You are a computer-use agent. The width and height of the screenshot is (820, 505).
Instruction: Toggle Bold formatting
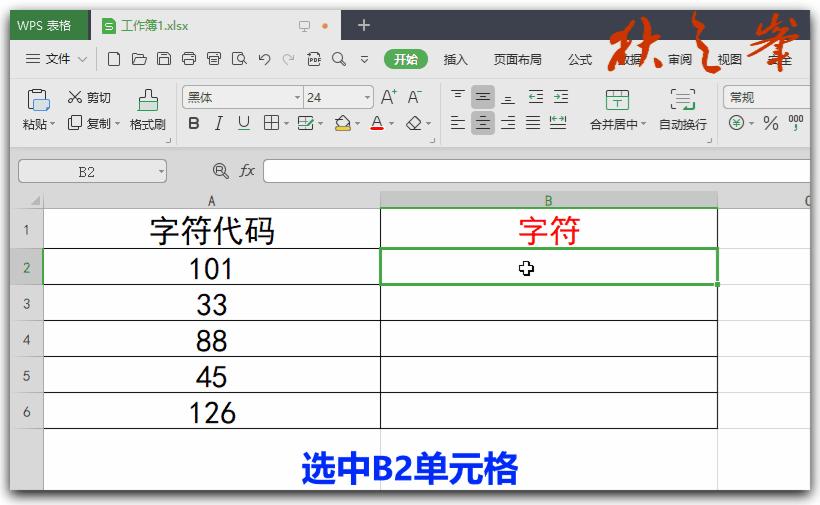(x=193, y=123)
